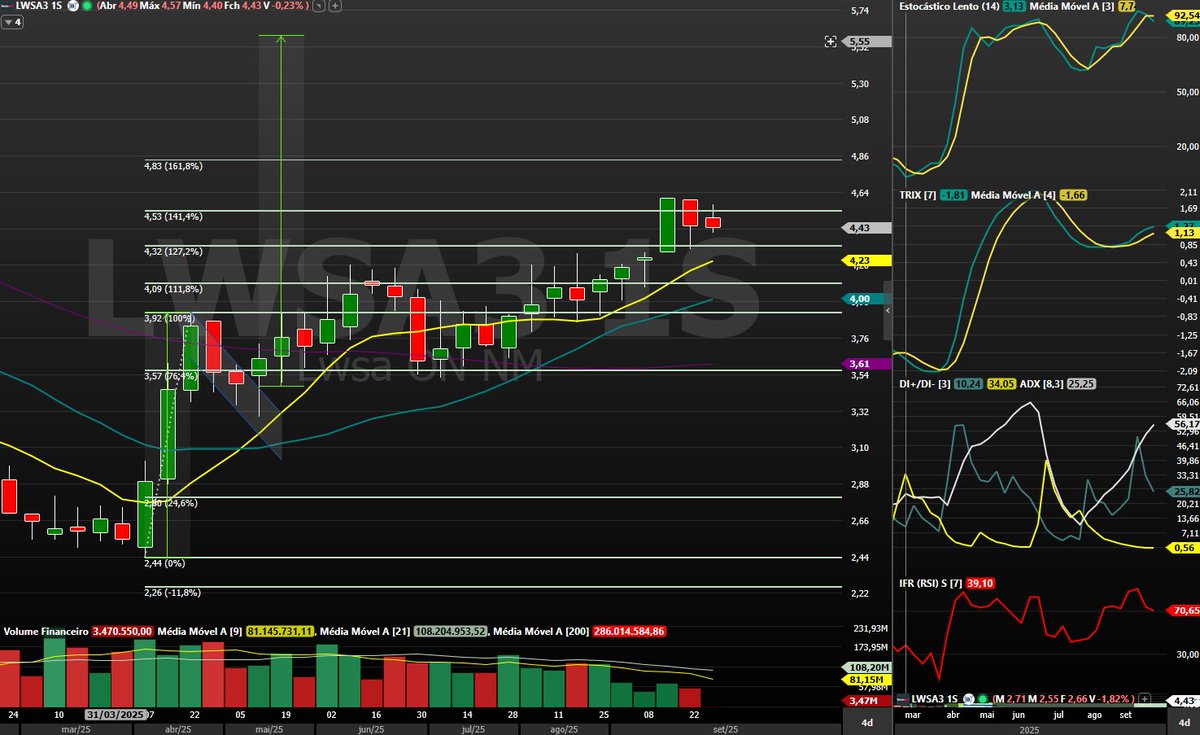Click the Volume Financeiro value 3.470.550,00 badge
Viewport: 1200px width, 735px height.
(x=122, y=632)
